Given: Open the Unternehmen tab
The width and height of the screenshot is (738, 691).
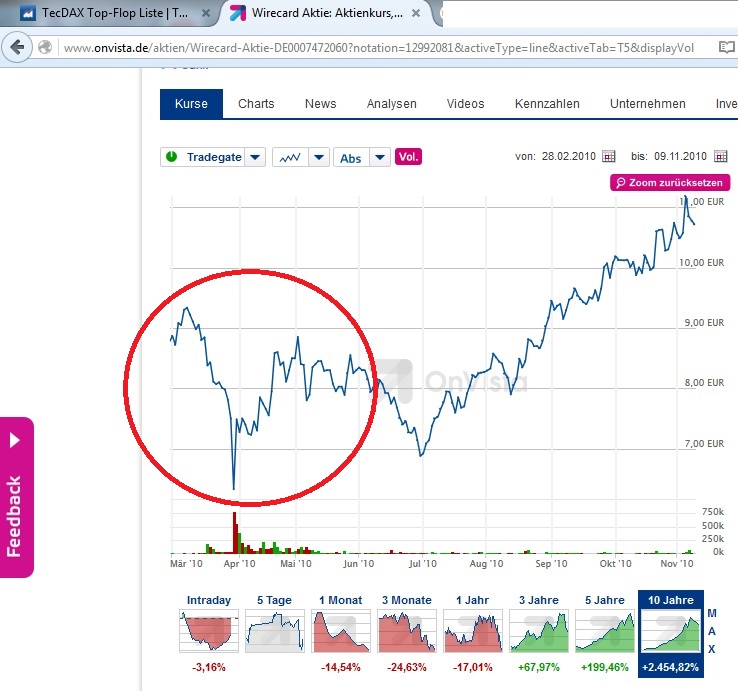Looking at the screenshot, I should coord(648,104).
